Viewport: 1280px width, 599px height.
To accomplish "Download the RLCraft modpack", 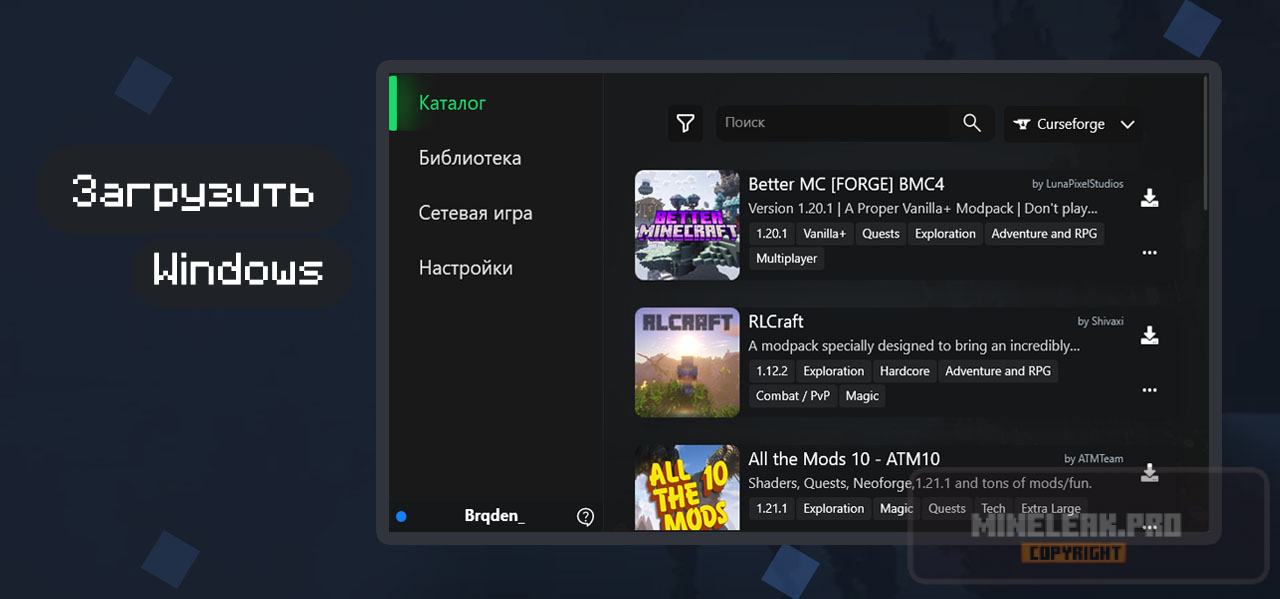I will tap(1150, 335).
